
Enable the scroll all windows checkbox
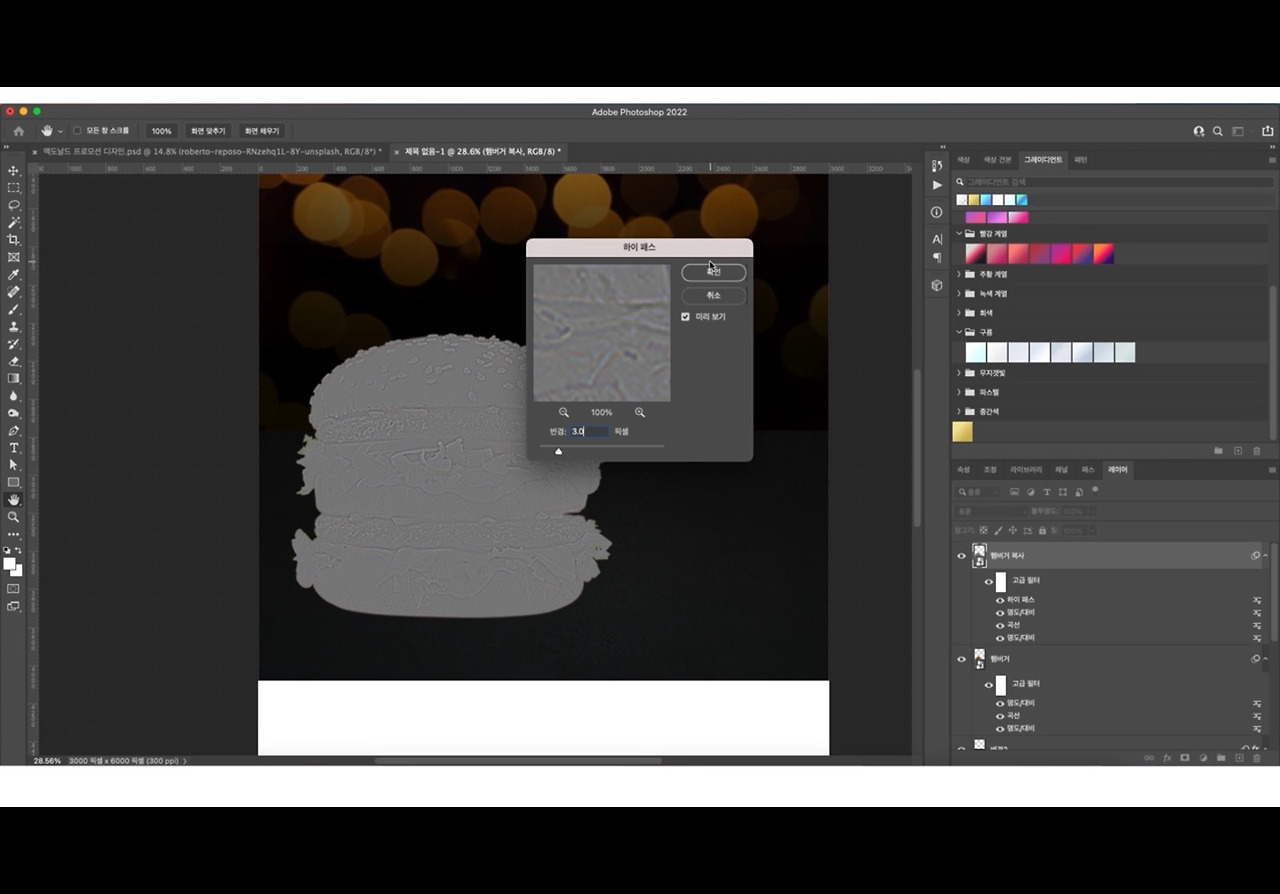(77, 131)
